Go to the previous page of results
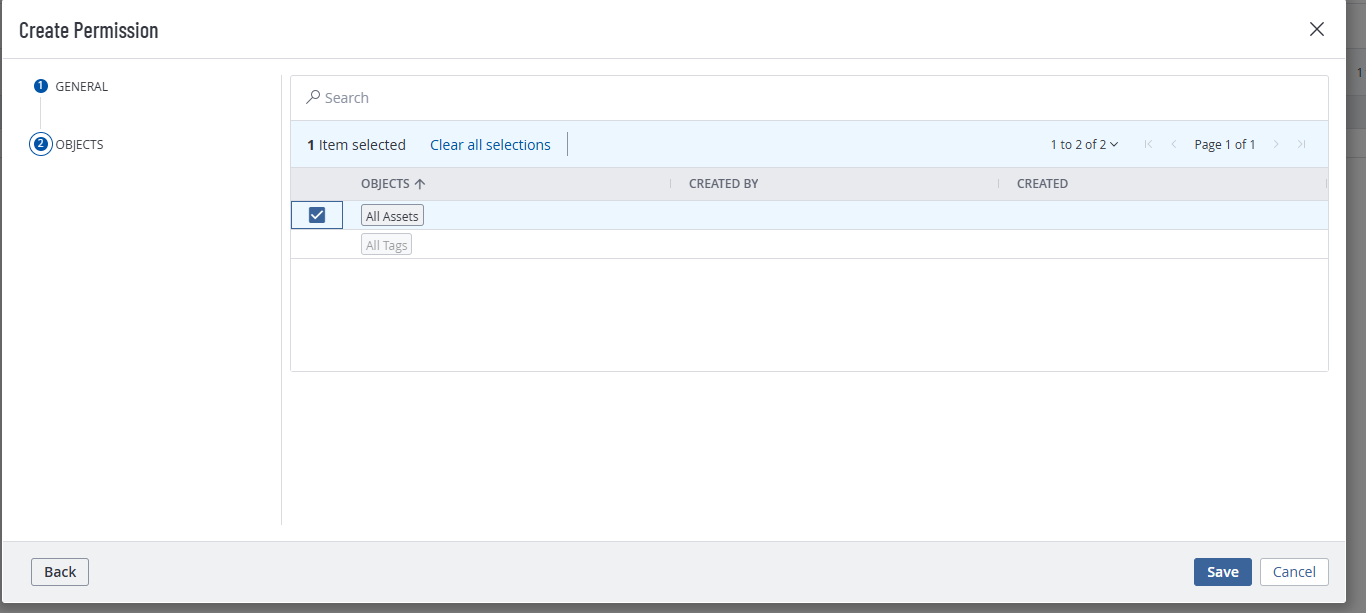The height and width of the screenshot is (613, 1366). 1174,145
